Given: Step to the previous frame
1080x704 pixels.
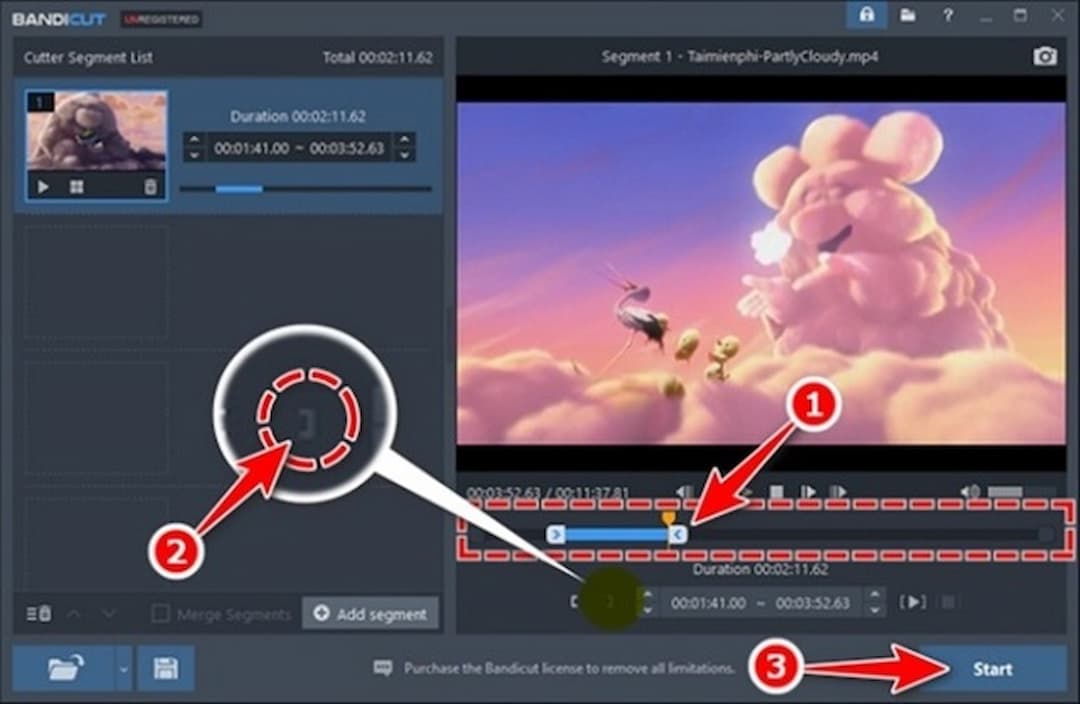Looking at the screenshot, I should pyautogui.click(x=684, y=492).
